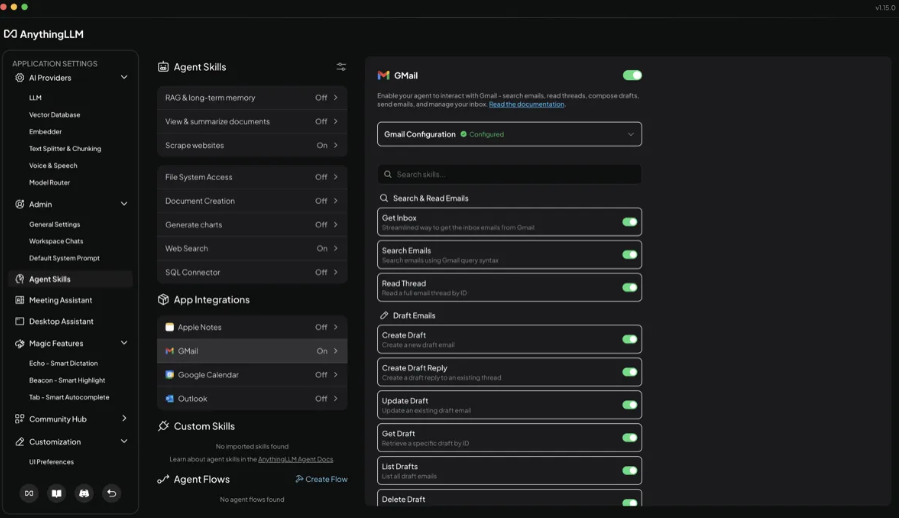Image resolution: width=899 pixels, height=518 pixels.
Task: Select the GMail integration row
Action: coord(252,351)
